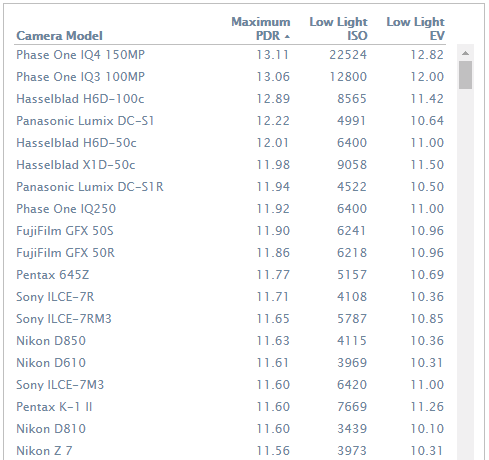Sort by Low Light EV column
Viewport: 489px width, 460px height.
415,29
